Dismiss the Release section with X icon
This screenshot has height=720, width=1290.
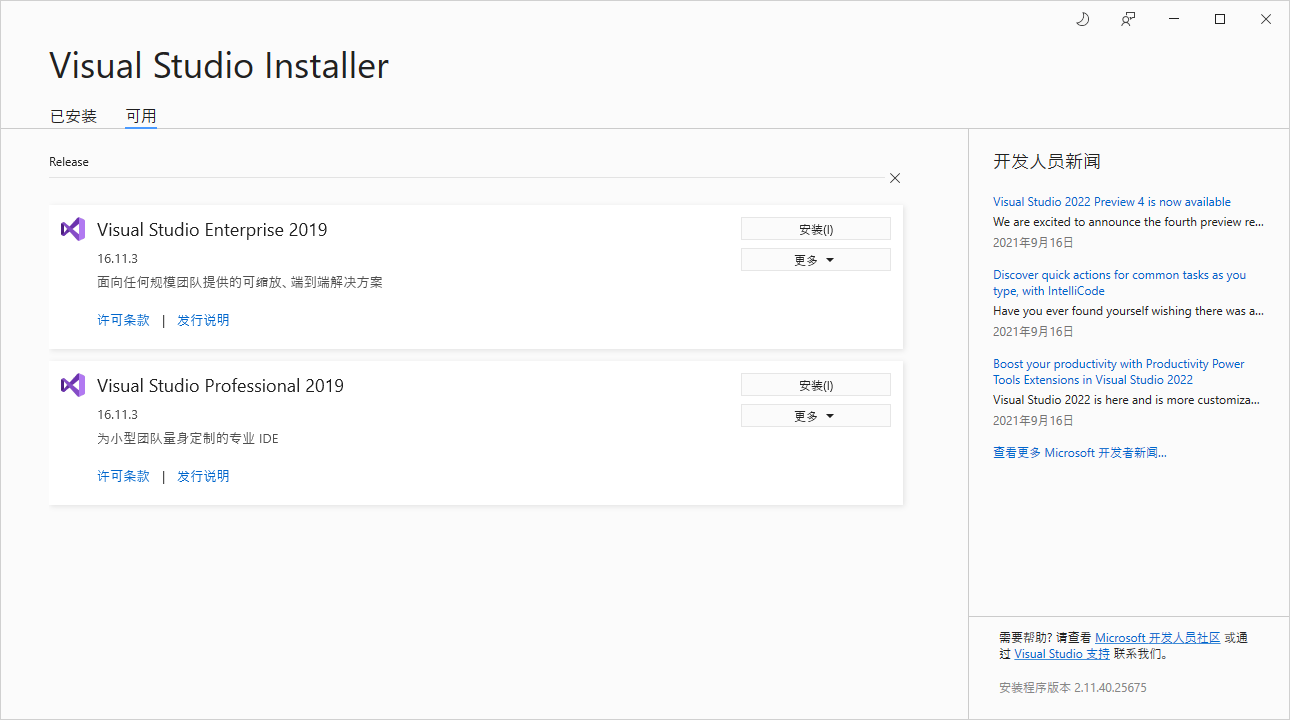(x=895, y=178)
